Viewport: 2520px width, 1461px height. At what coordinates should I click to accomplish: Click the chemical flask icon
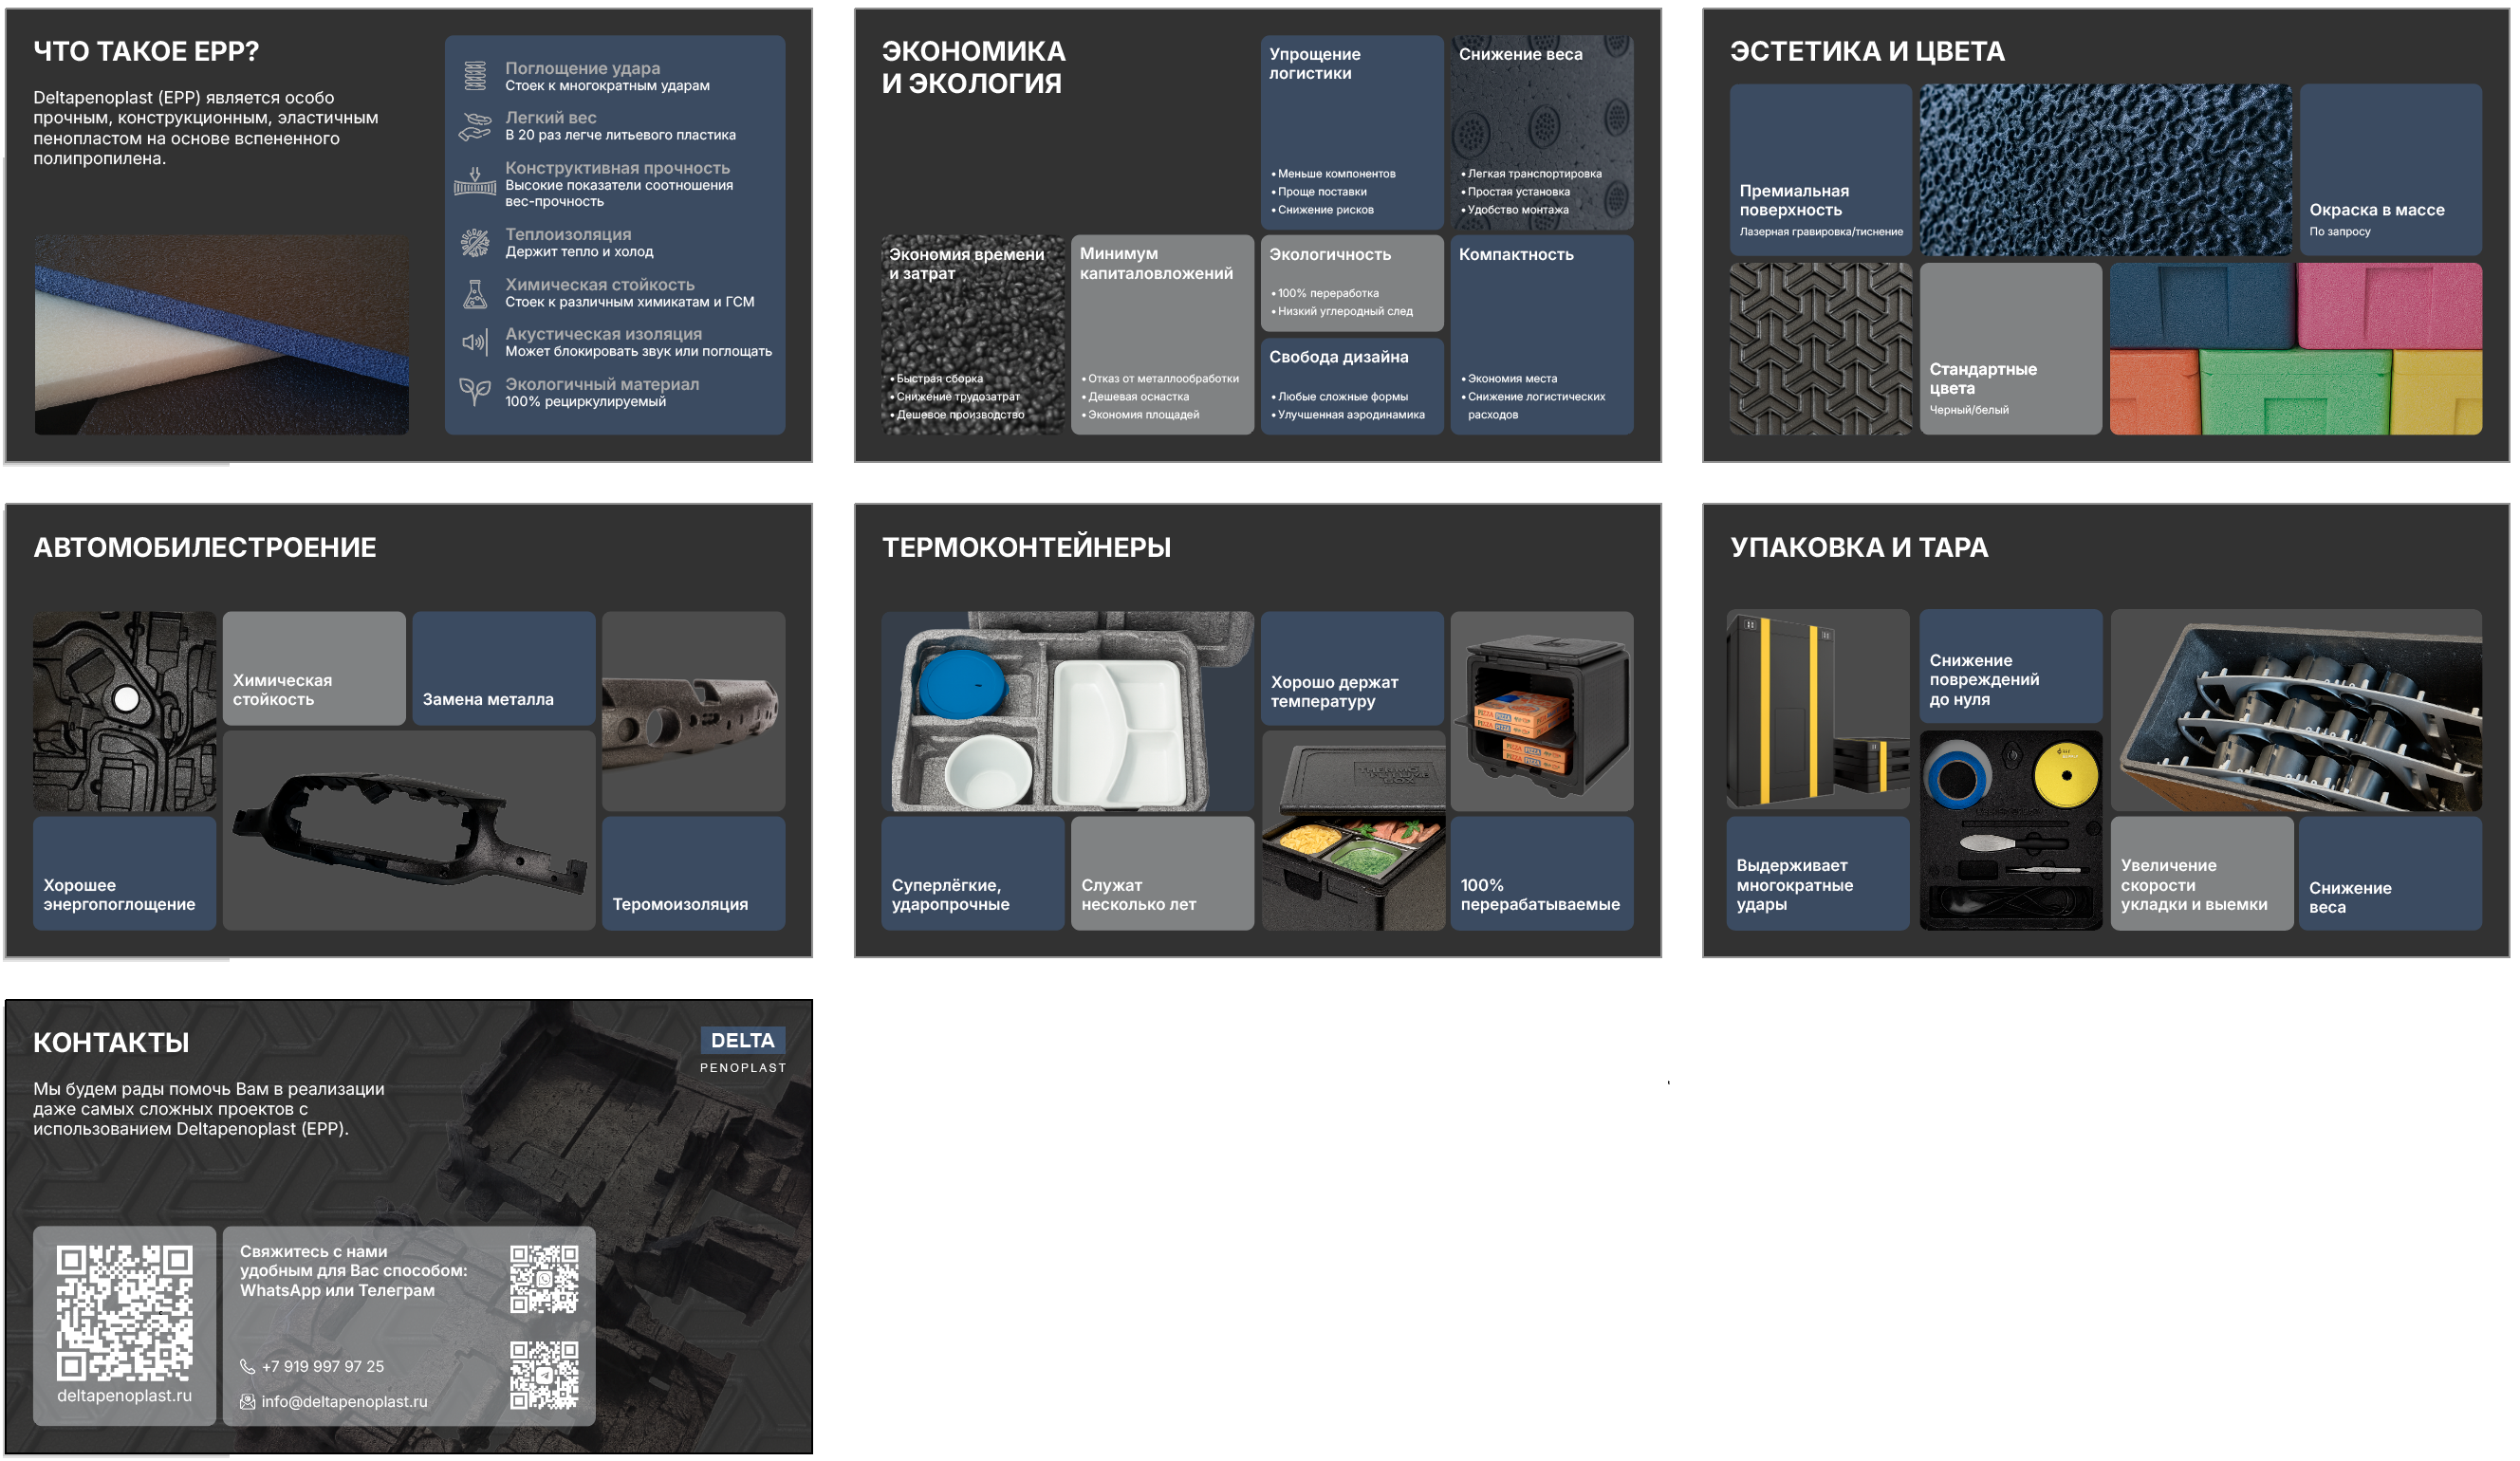pos(475,293)
